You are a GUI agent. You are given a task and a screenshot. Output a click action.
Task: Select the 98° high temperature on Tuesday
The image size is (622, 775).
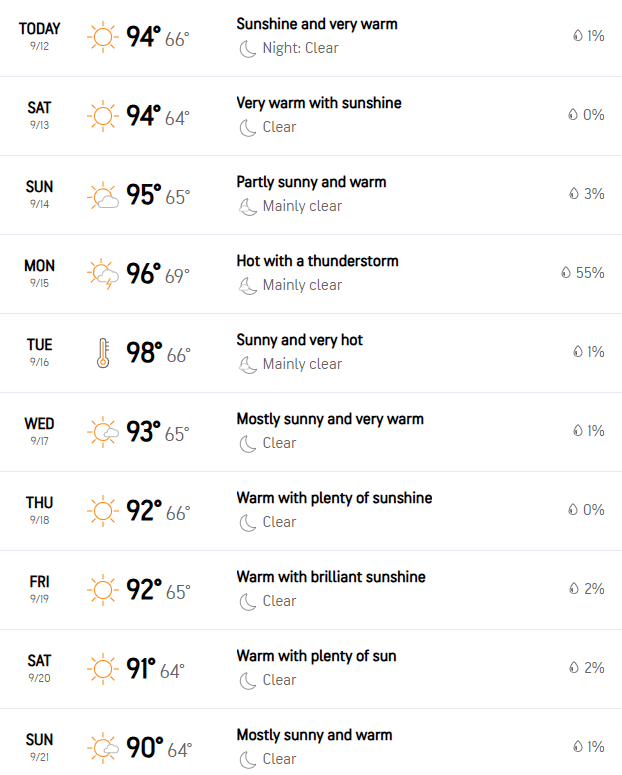144,353
